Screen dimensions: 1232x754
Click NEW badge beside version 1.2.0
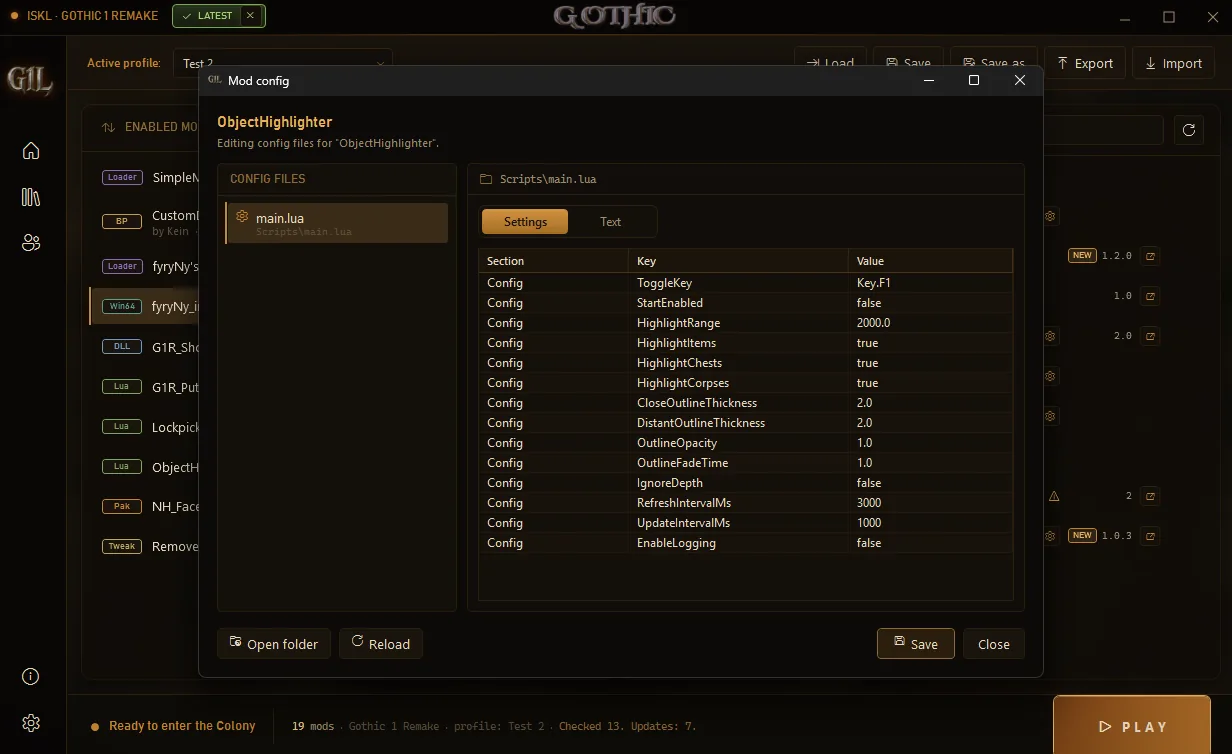click(x=1082, y=256)
